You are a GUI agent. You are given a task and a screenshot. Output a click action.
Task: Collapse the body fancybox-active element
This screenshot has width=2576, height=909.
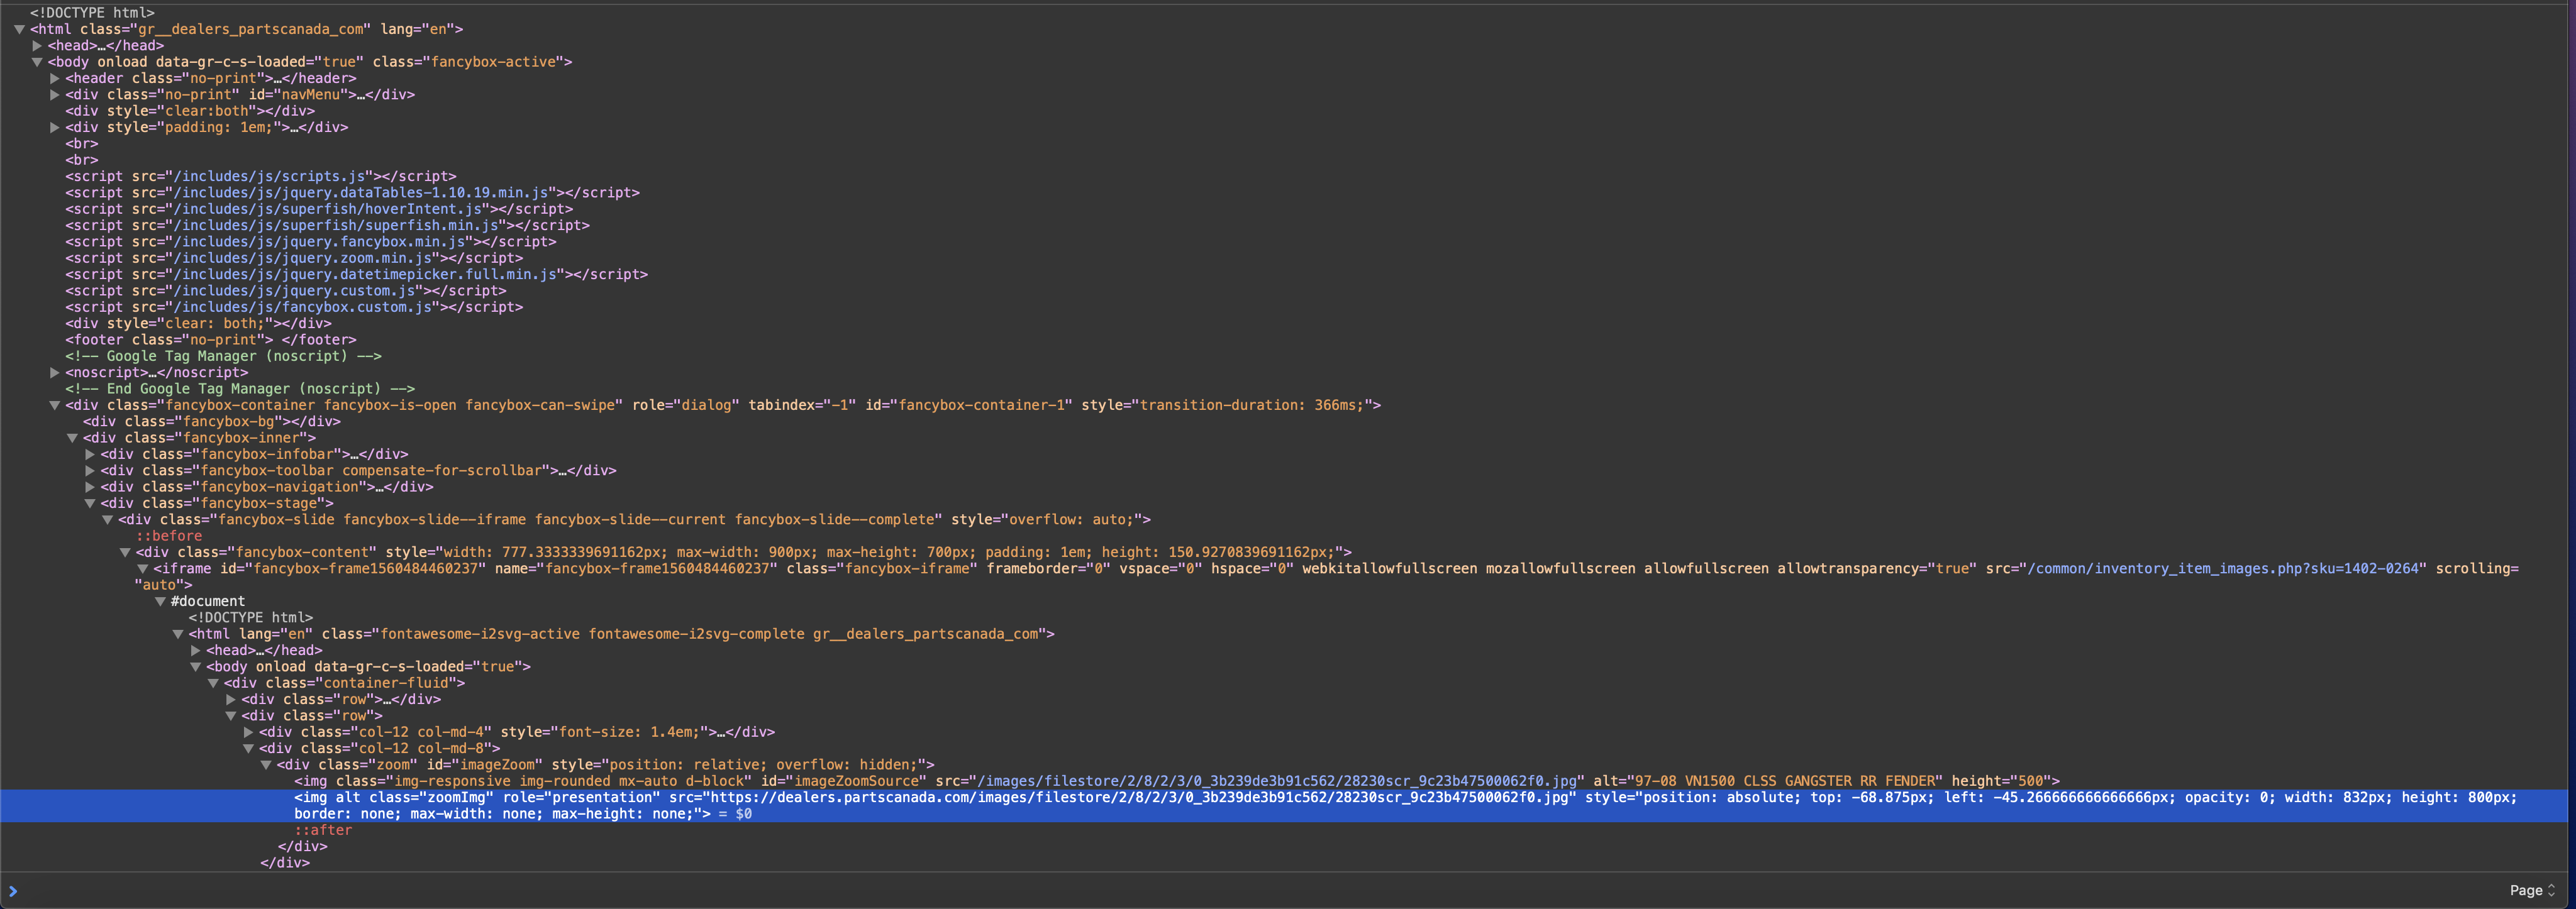coord(37,62)
